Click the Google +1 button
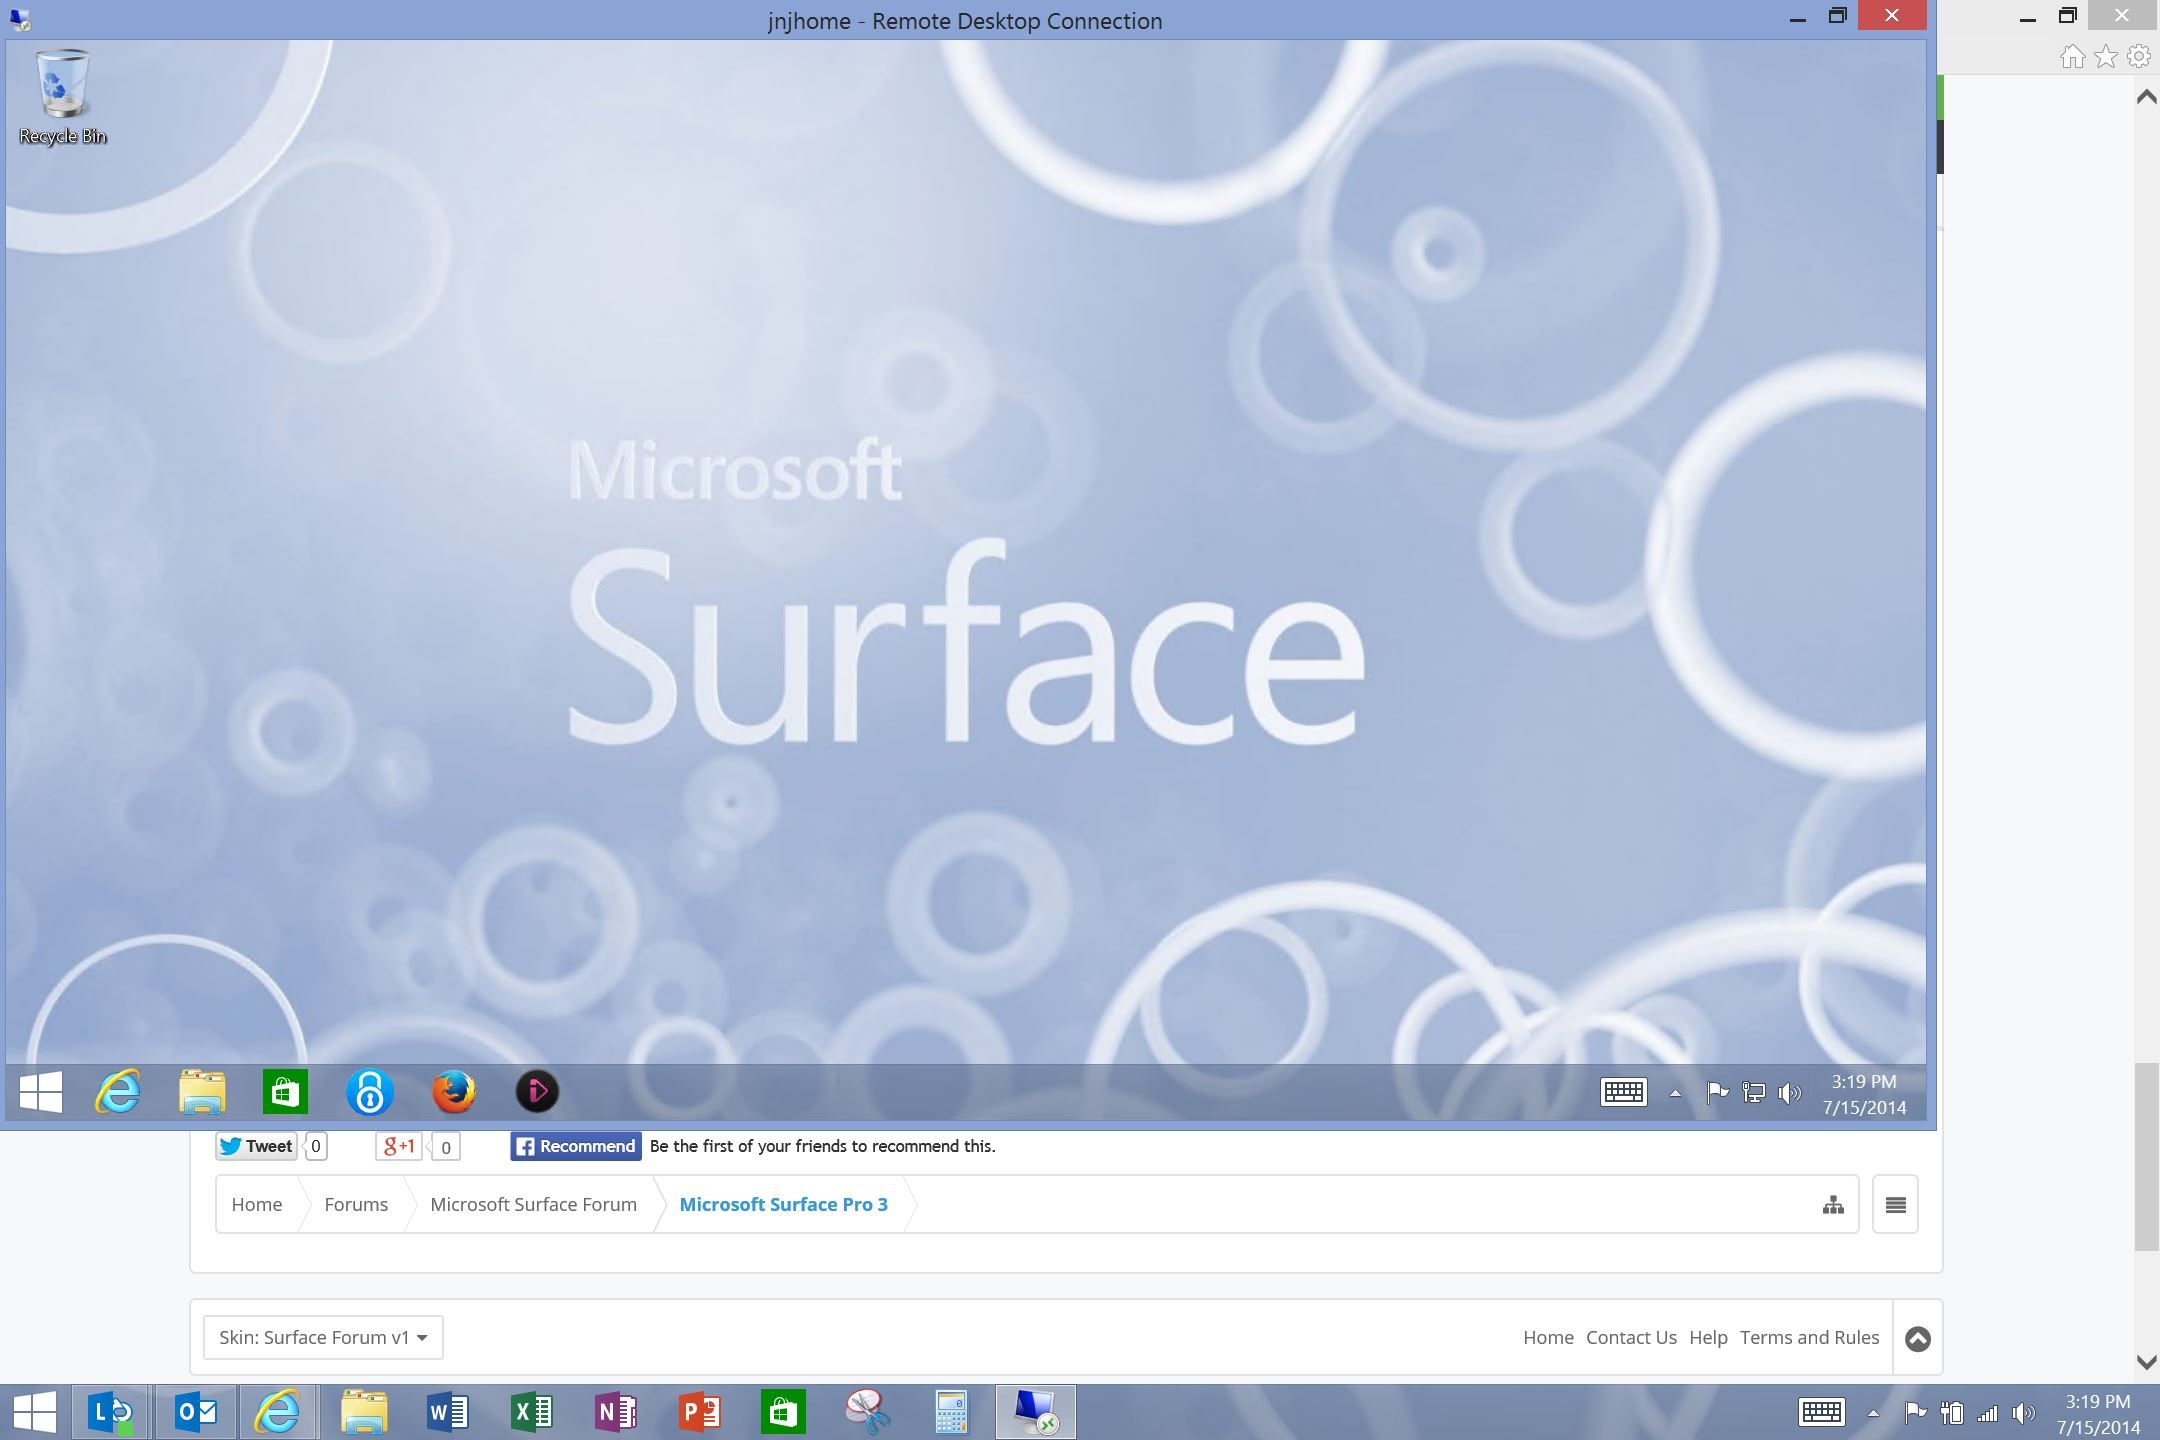This screenshot has width=2160, height=1440. pyautogui.click(x=399, y=1146)
